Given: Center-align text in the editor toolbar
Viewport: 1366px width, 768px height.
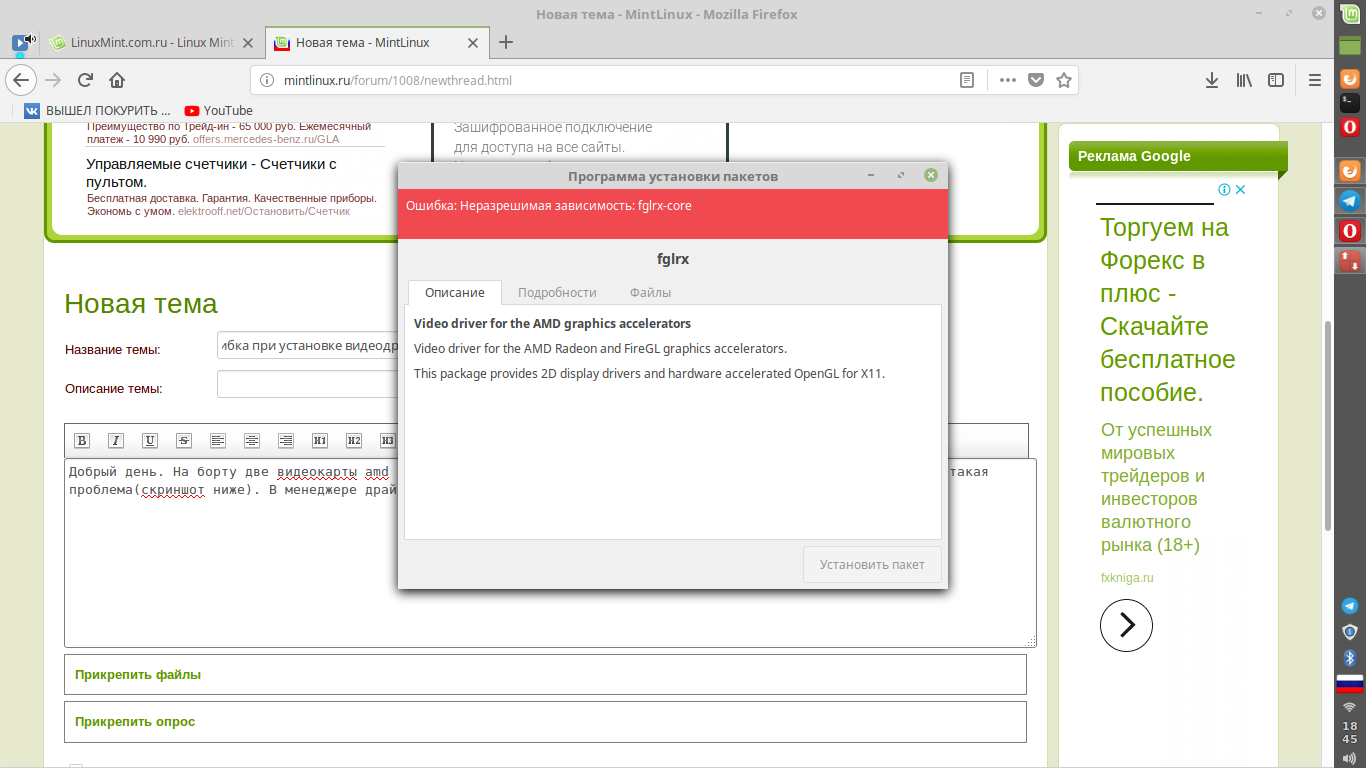Looking at the screenshot, I should tap(252, 440).
